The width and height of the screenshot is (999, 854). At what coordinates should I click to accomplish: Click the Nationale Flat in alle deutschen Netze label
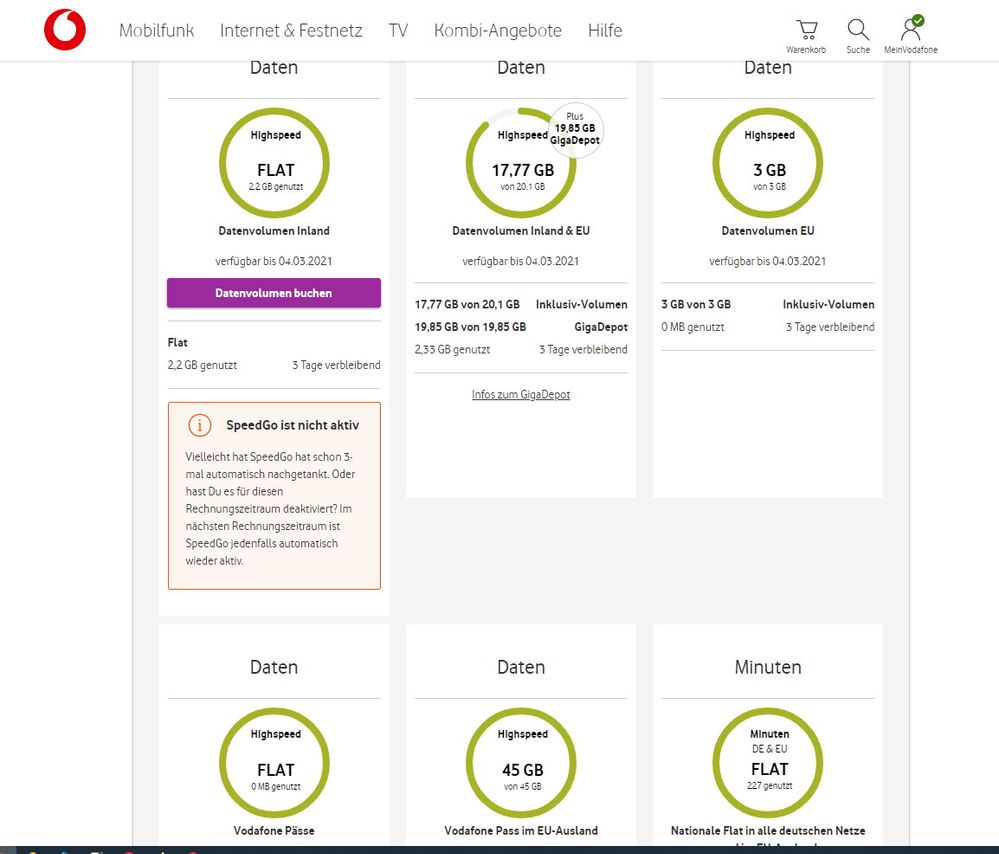pos(768,830)
